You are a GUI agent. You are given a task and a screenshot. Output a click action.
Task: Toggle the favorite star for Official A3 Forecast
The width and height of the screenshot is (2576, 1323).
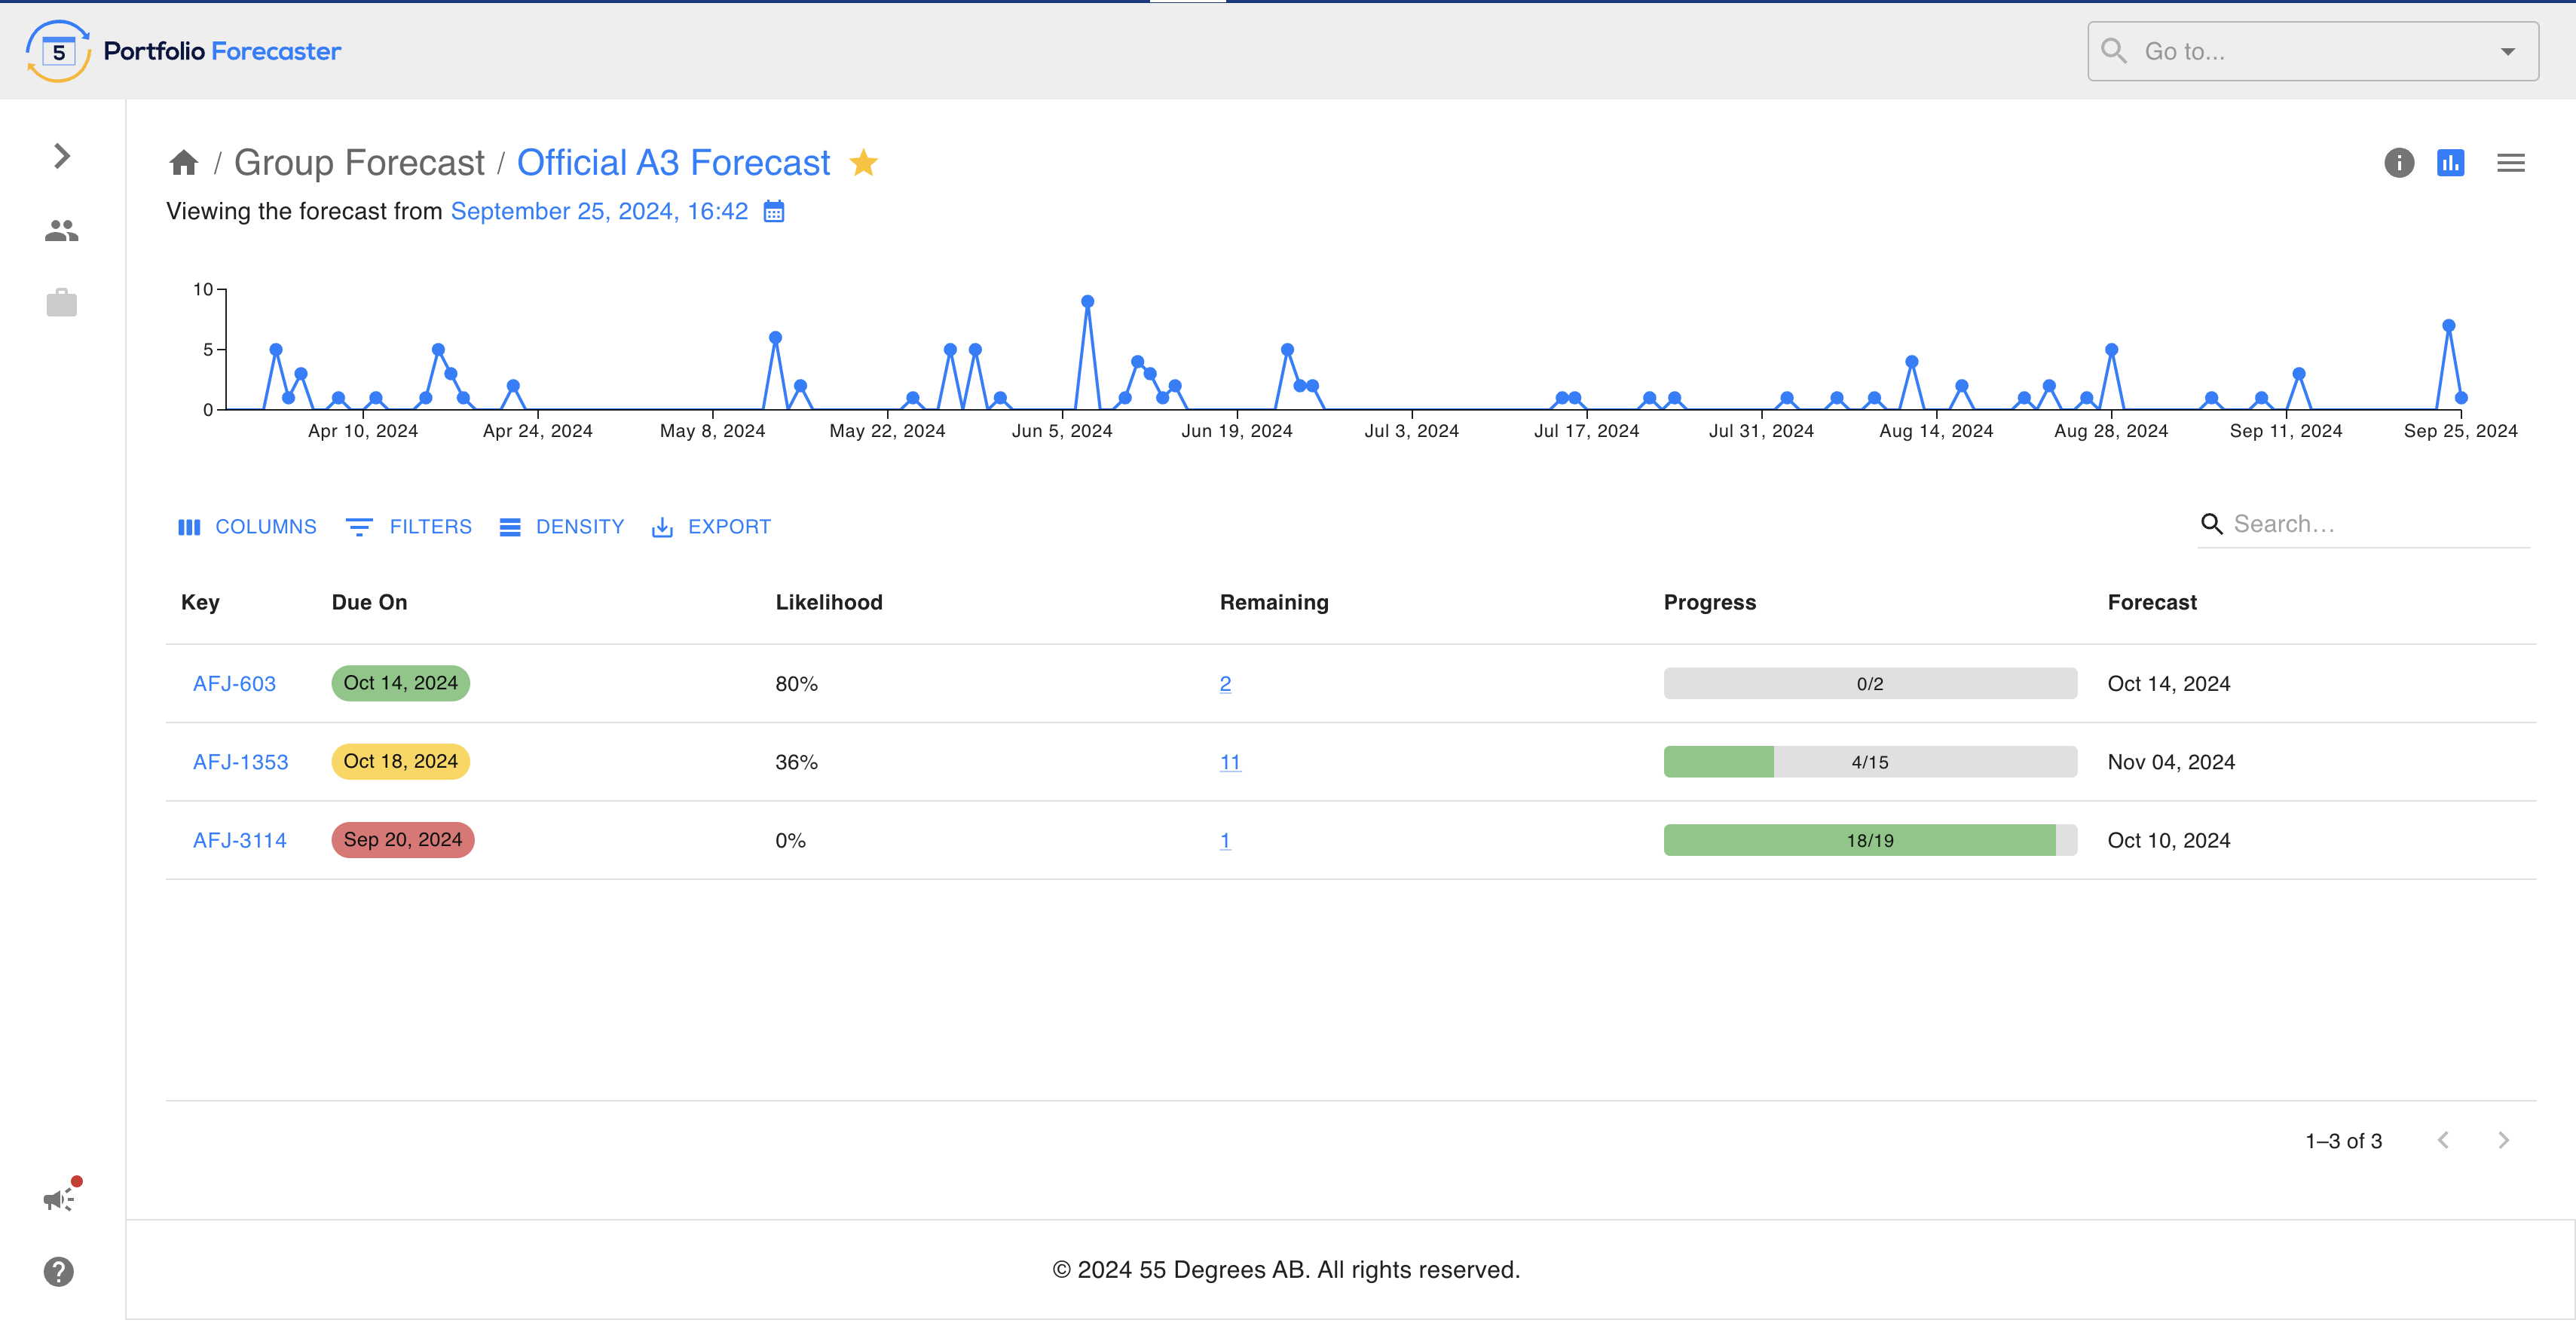863,163
